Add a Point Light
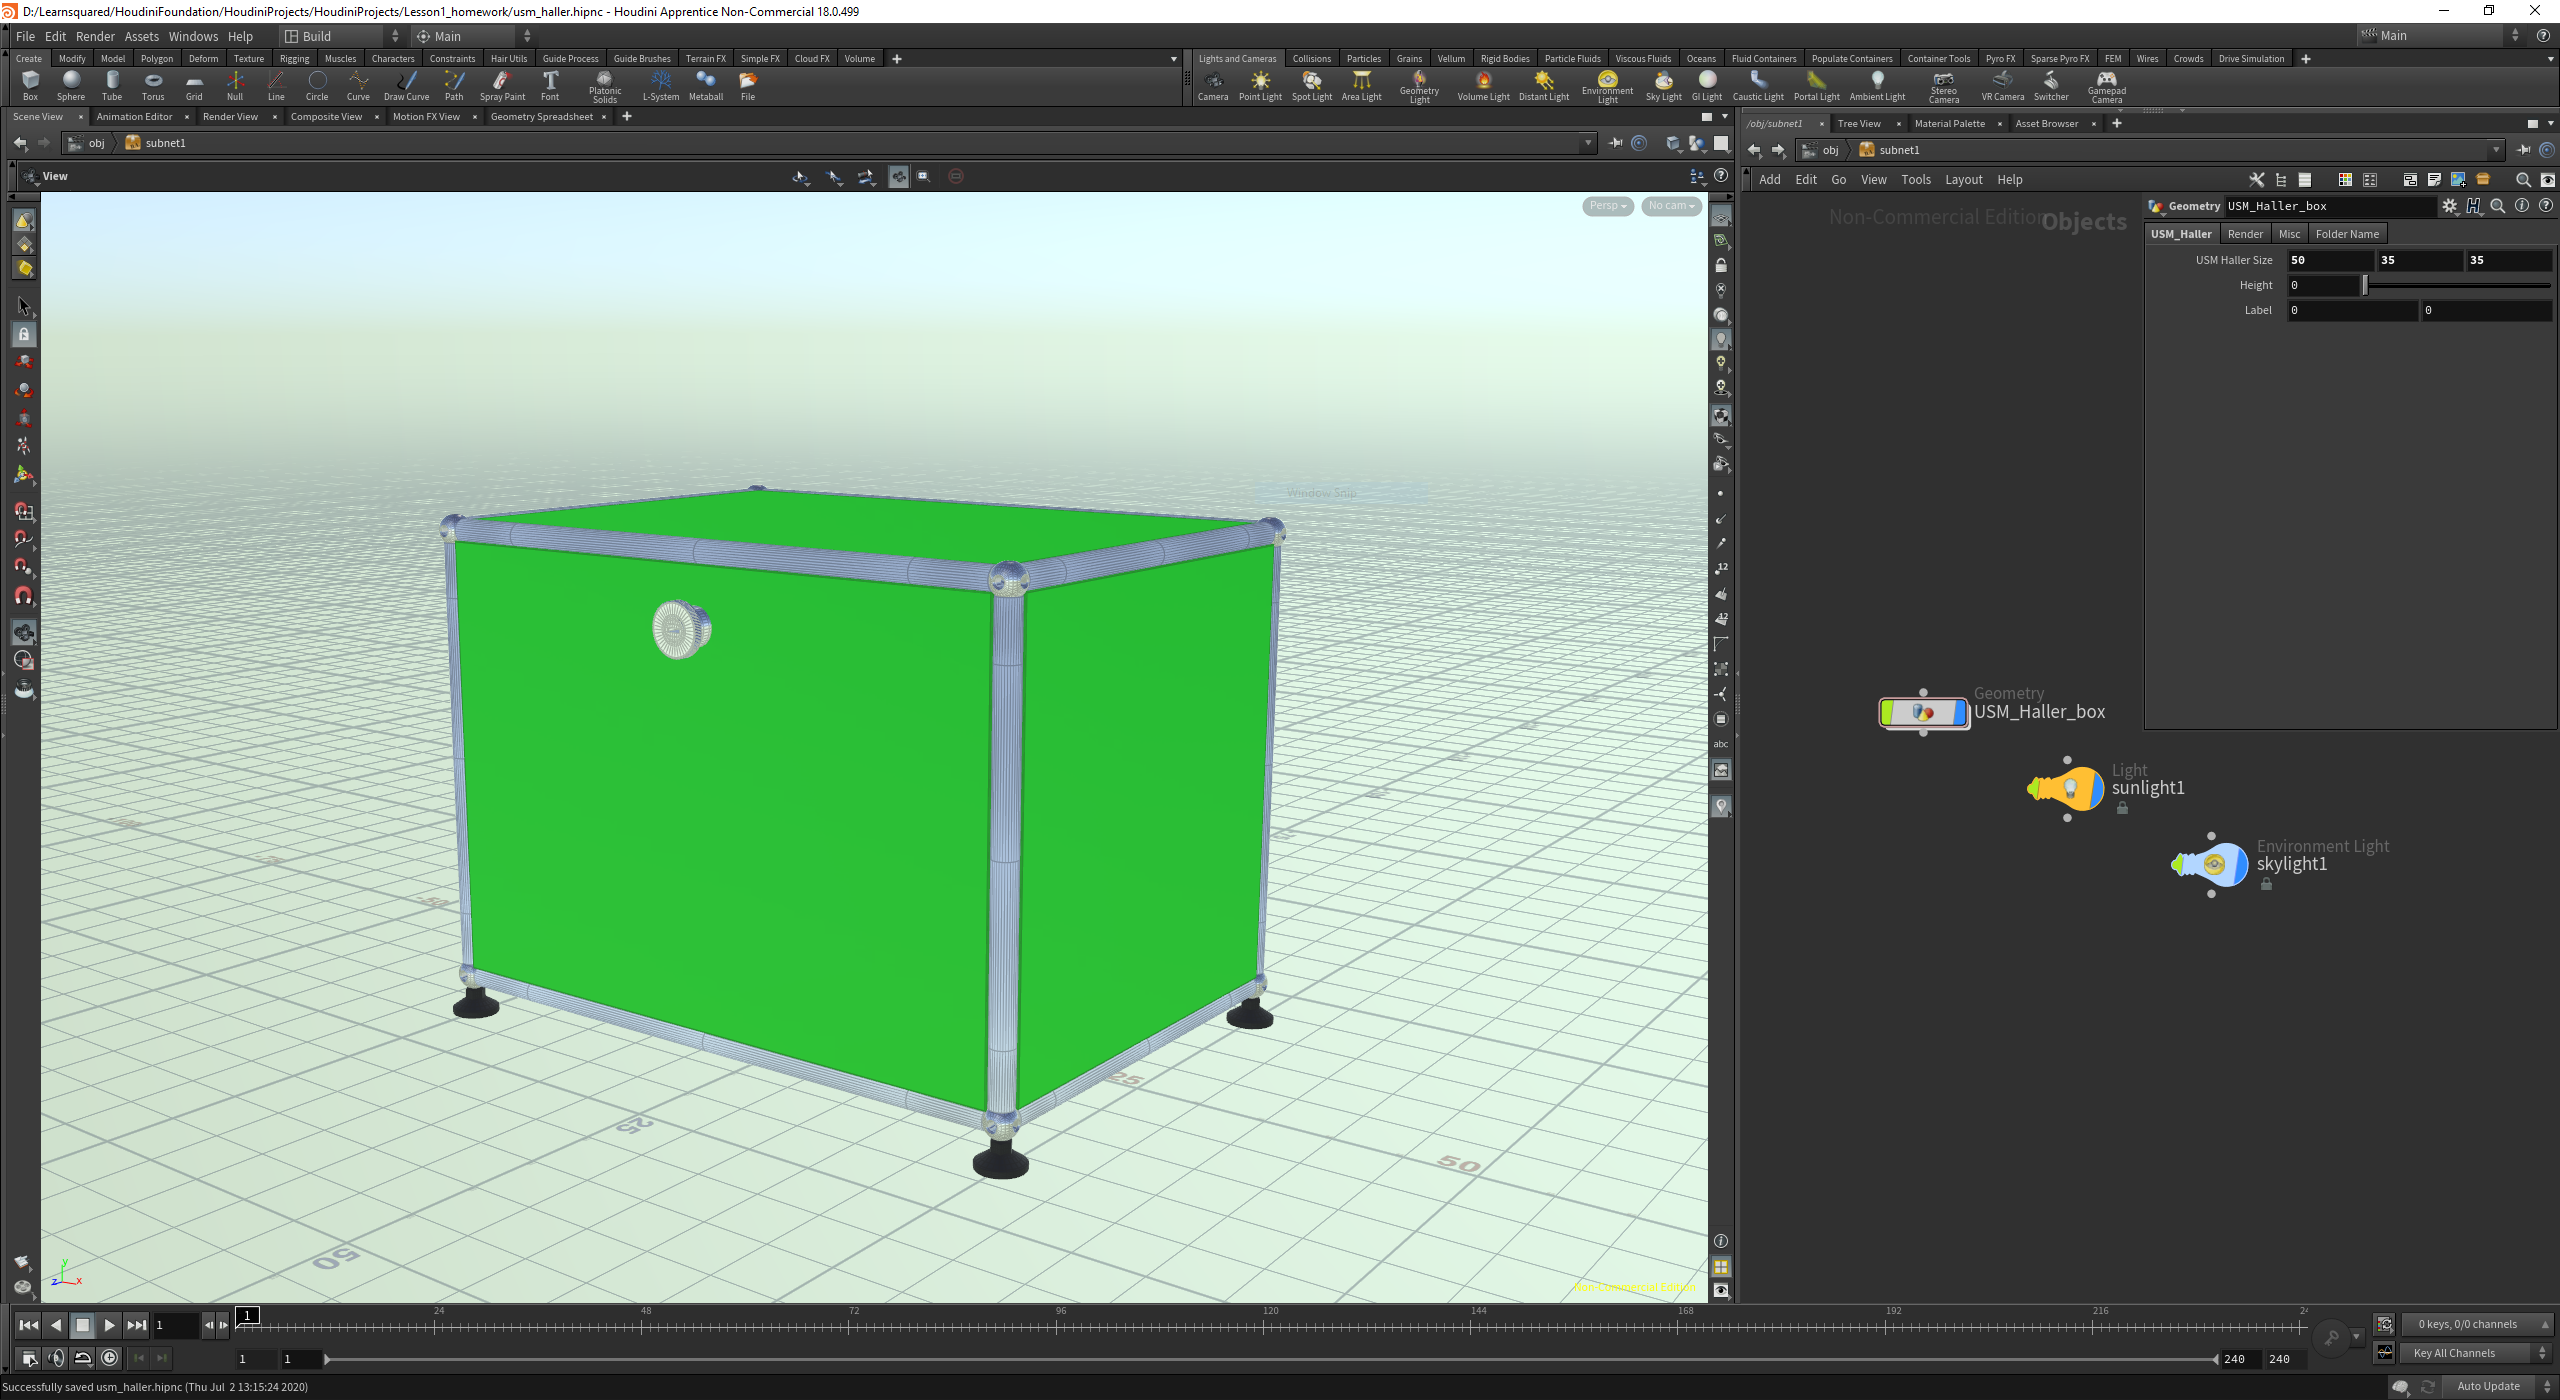The width and height of the screenshot is (2560, 1400). [x=1260, y=86]
